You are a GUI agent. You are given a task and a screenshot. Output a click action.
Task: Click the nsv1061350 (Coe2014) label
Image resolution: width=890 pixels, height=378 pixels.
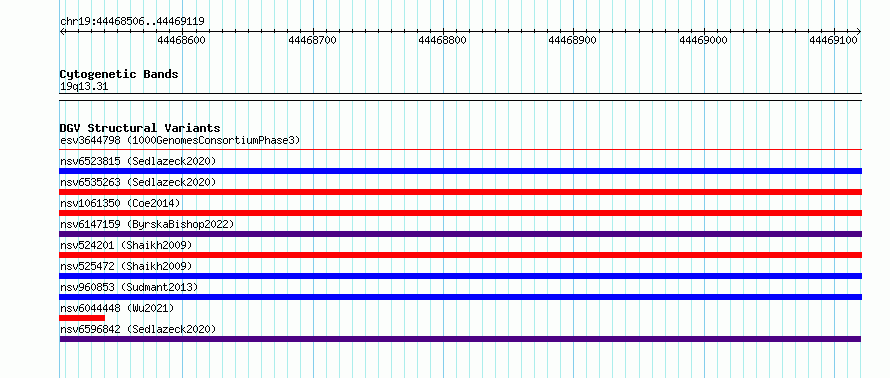[x=120, y=203]
